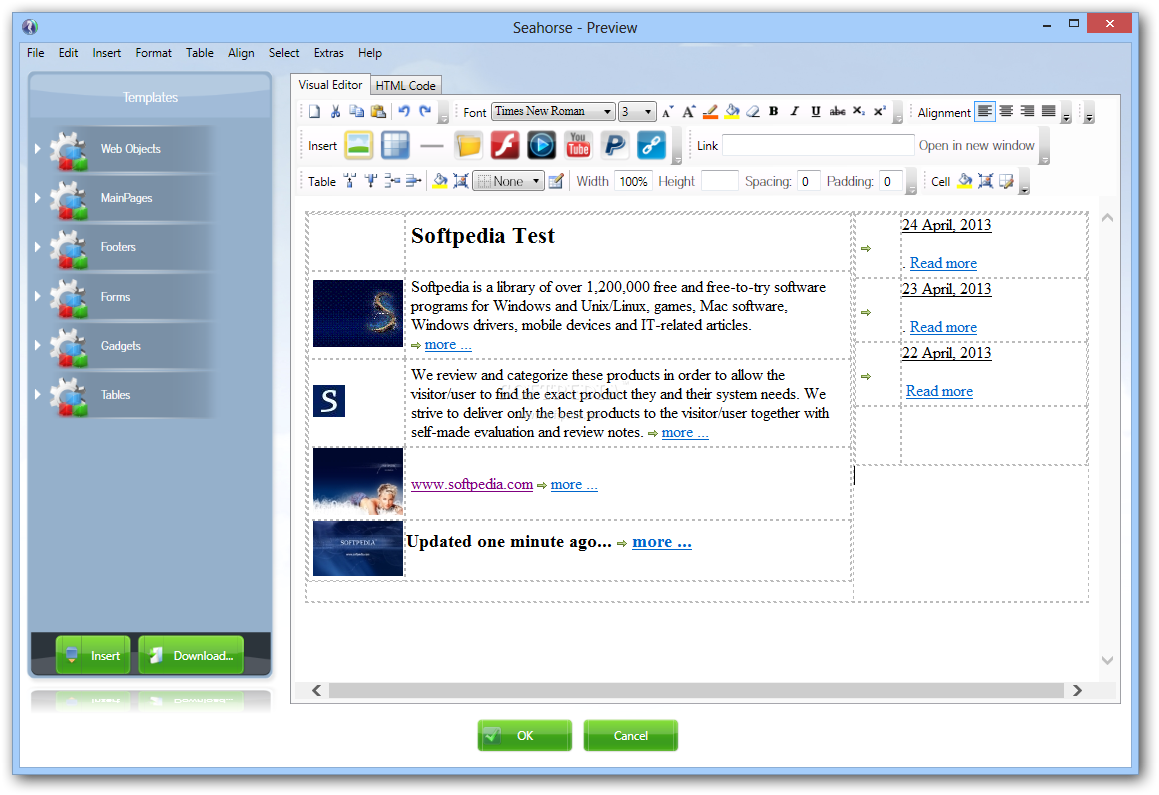
Task: Open the Extras menu
Action: pos(328,53)
